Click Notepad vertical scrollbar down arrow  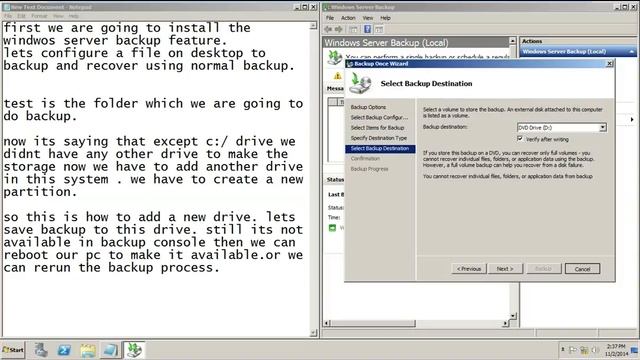tap(313, 333)
